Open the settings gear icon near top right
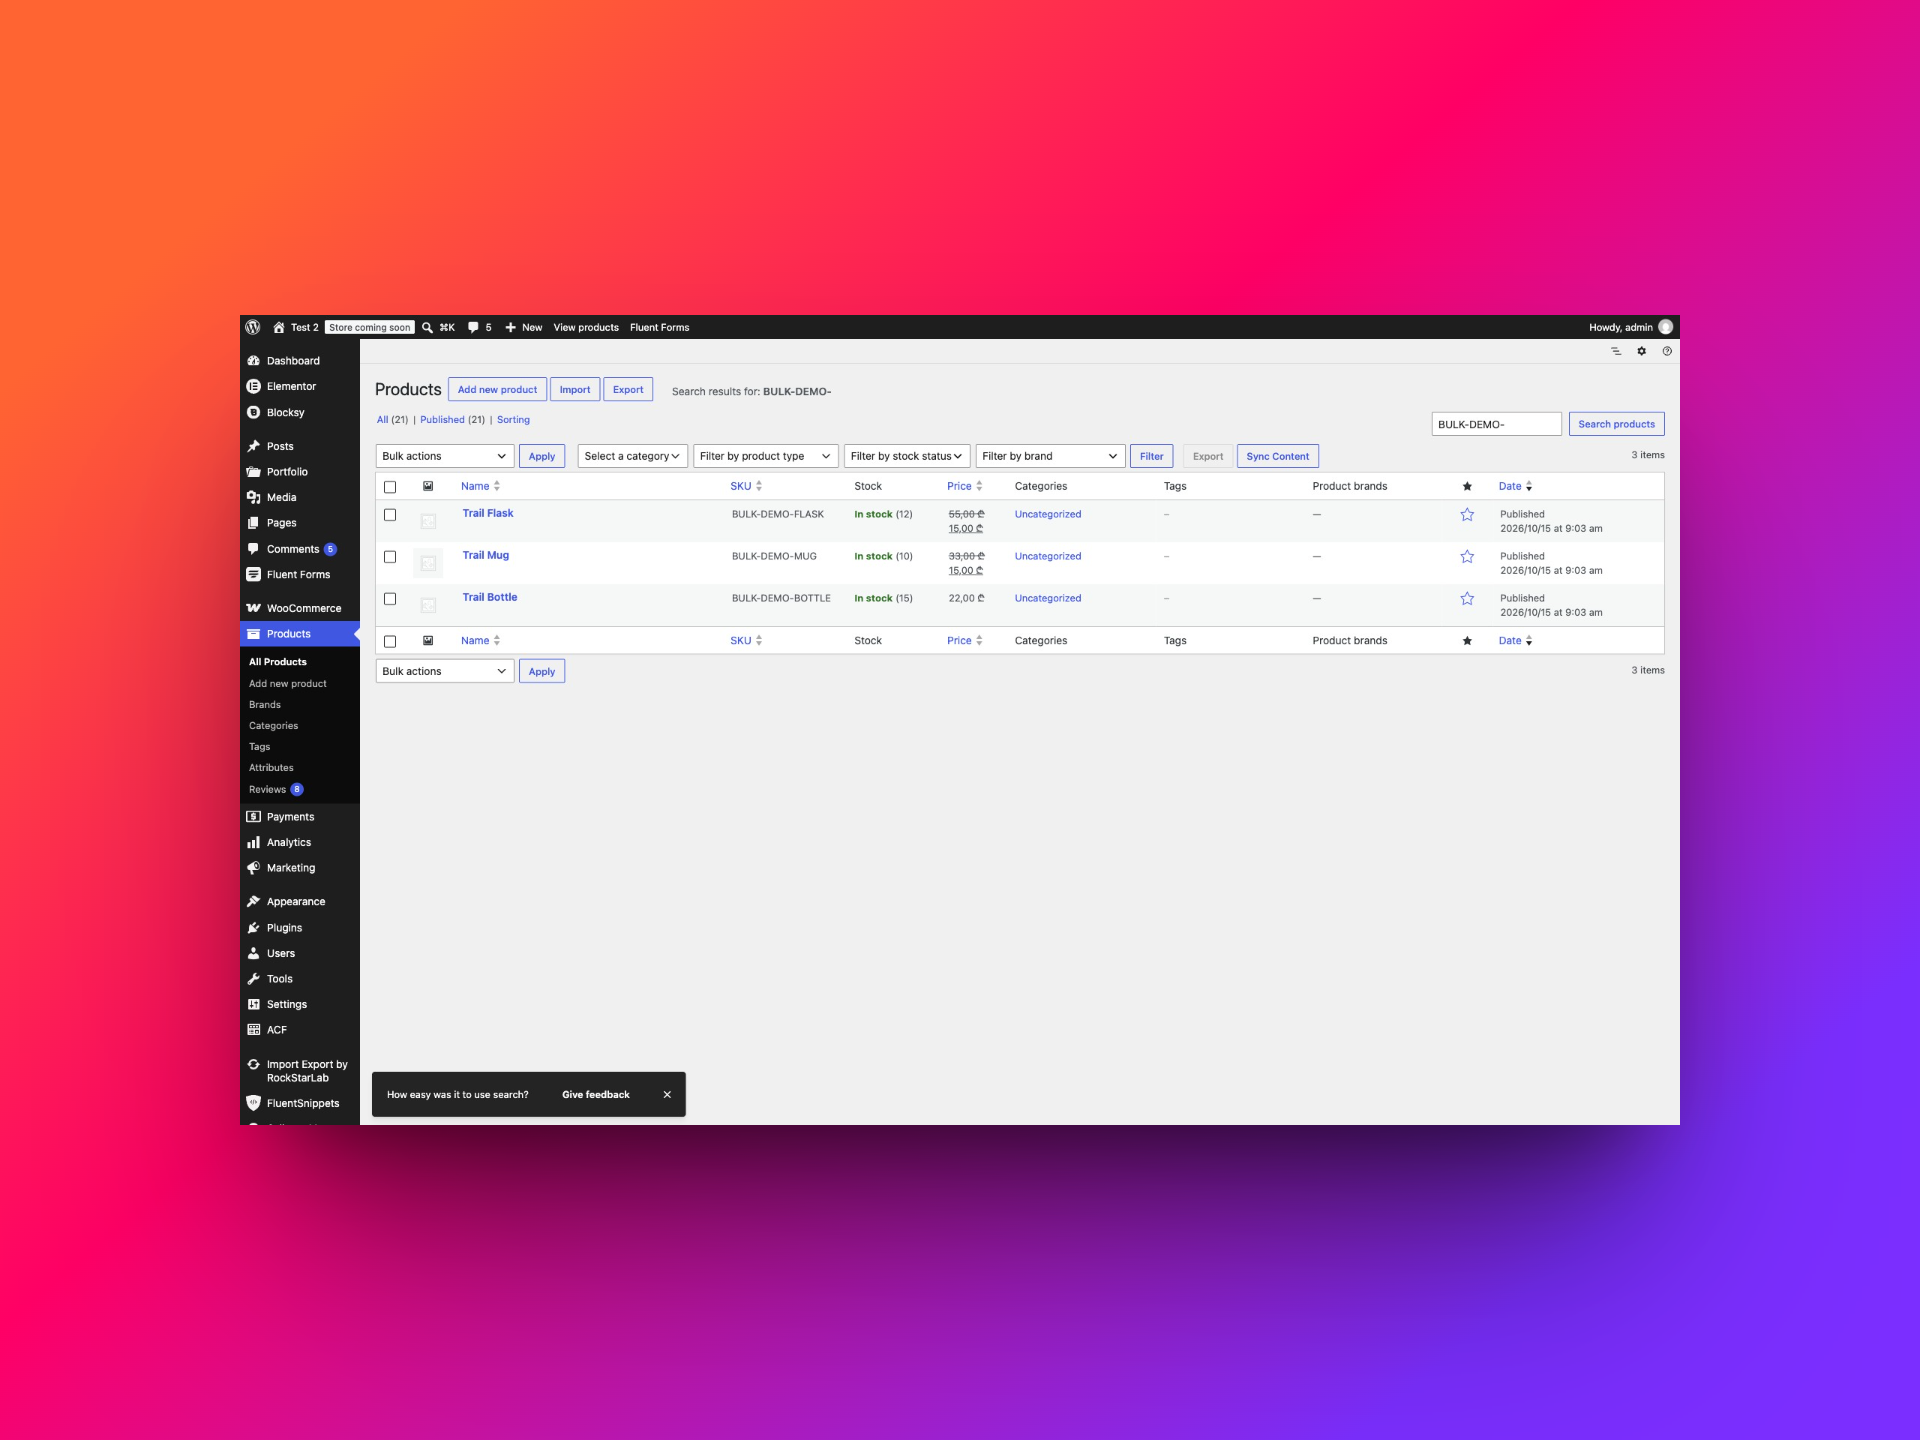This screenshot has width=1920, height=1440. point(1641,351)
